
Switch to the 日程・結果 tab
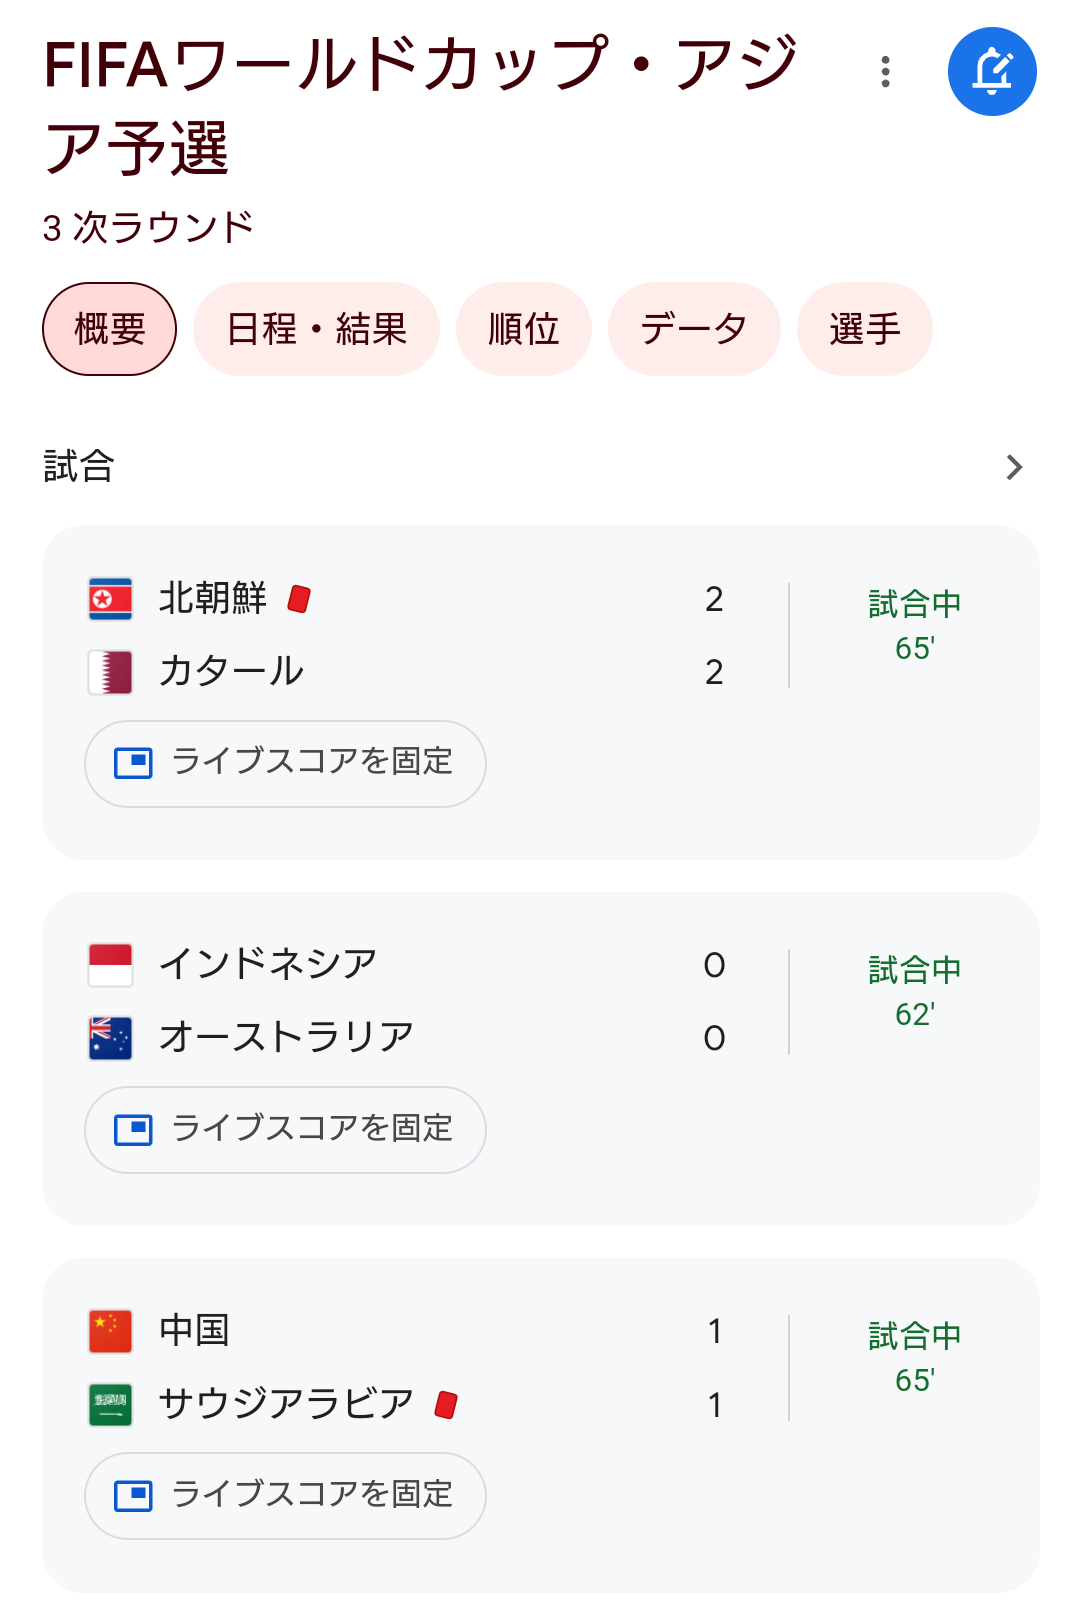[316, 329]
